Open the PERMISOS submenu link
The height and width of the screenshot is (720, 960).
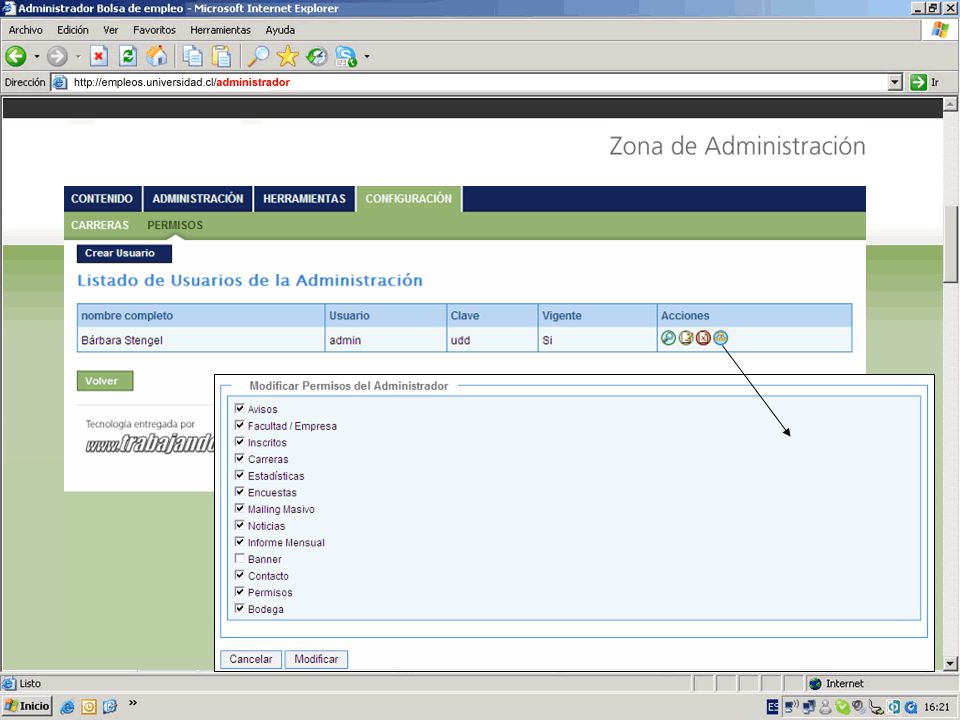(175, 225)
